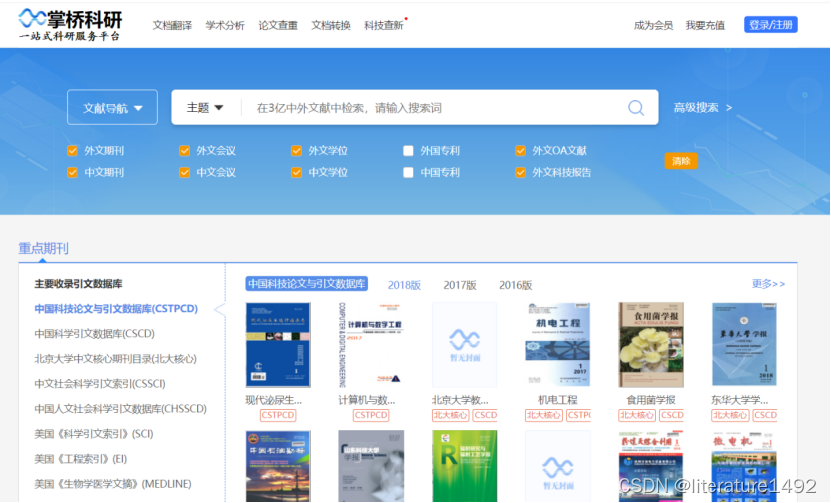The width and height of the screenshot is (831, 503).
Task: Toggle 外文OA文献 checkbox
Action: pos(520,151)
